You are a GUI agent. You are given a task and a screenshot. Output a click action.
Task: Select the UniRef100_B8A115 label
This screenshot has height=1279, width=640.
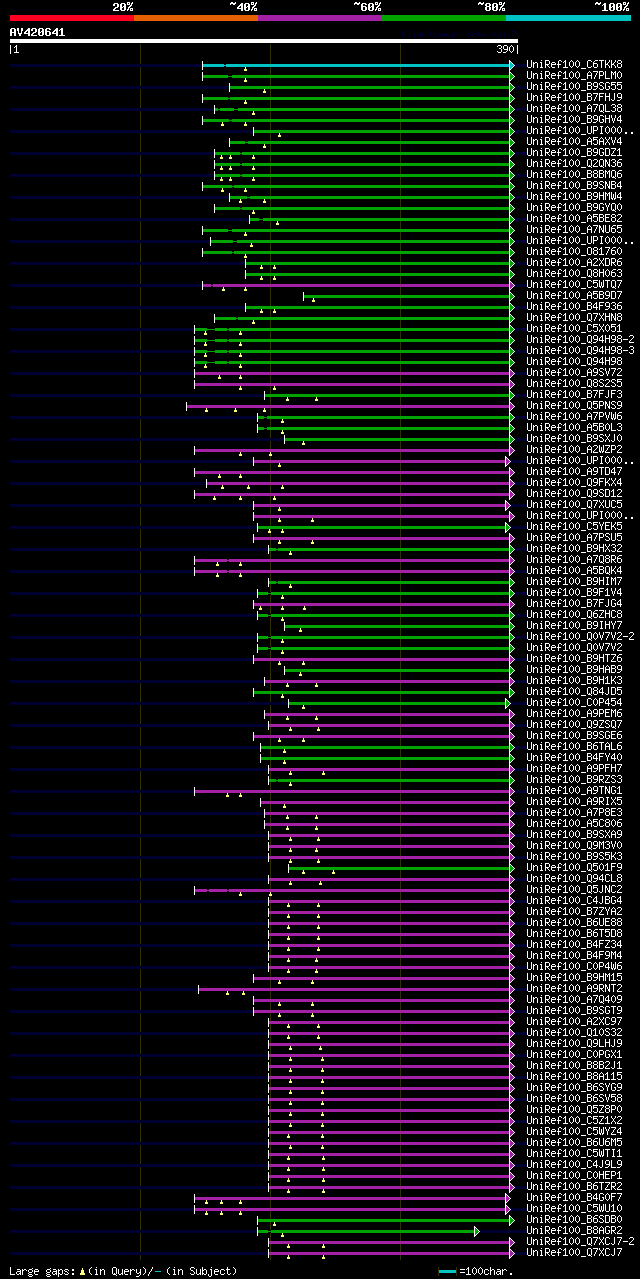572,1076
